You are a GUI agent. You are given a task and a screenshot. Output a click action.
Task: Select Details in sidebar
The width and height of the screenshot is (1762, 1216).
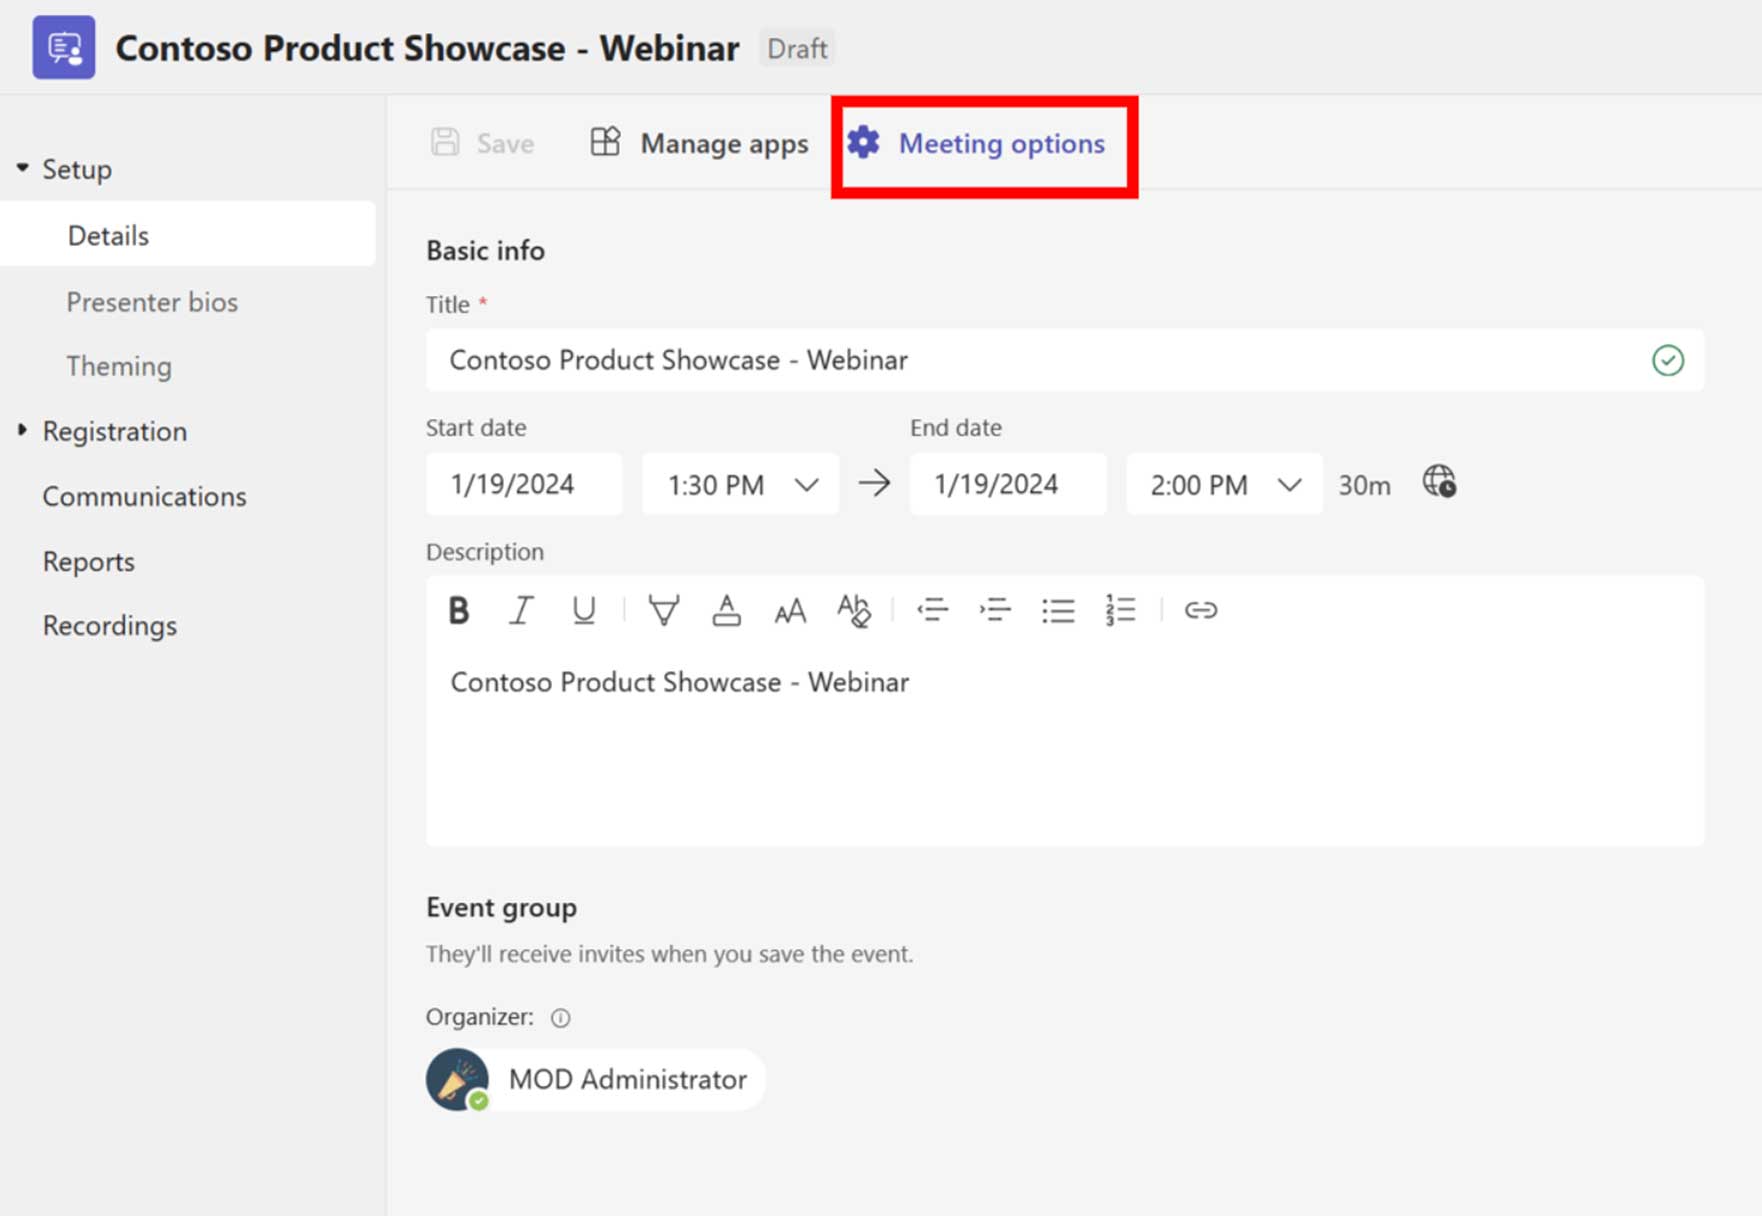coord(188,234)
